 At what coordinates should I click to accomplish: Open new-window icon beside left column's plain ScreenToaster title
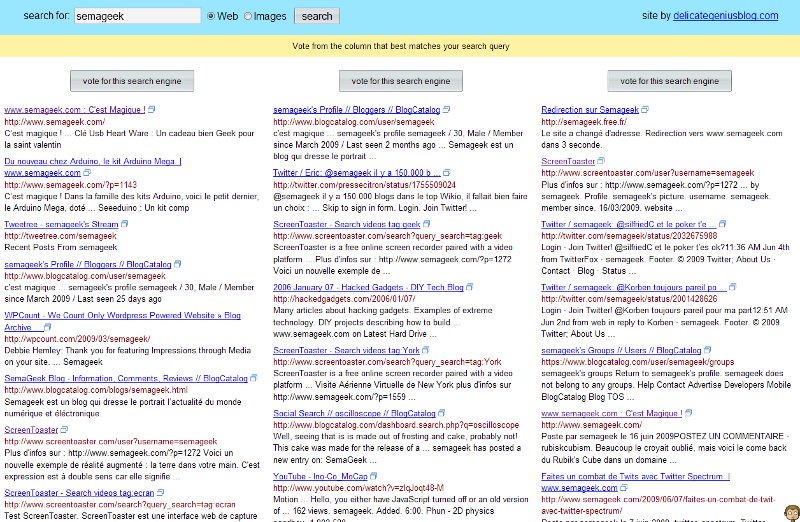[64, 429]
